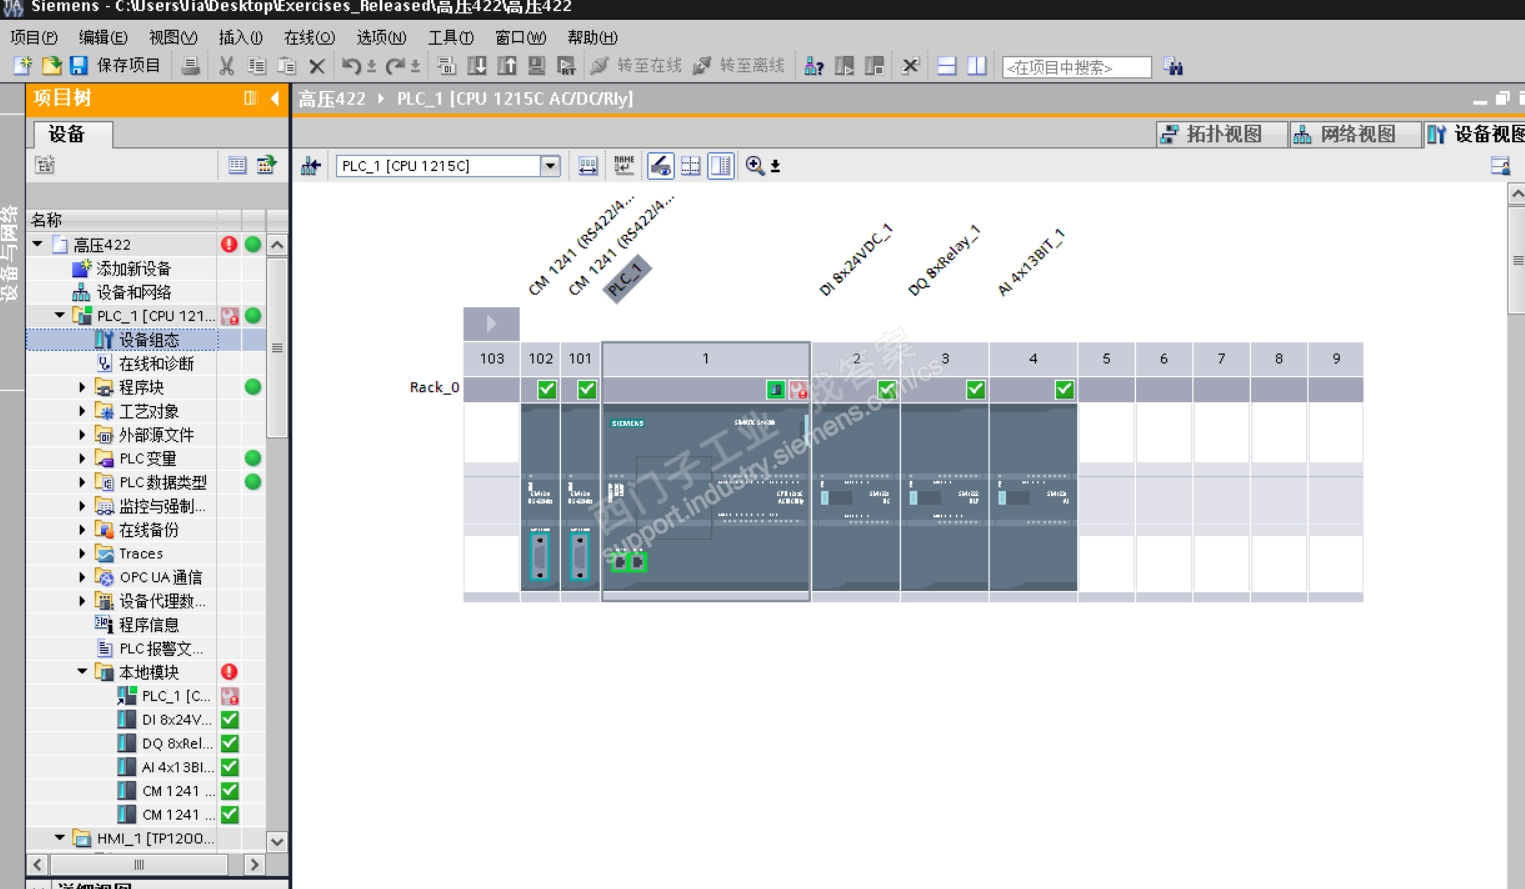Image resolution: width=1525 pixels, height=889 pixels.
Task: Open the zoom level dropdown arrow
Action: tap(775, 167)
